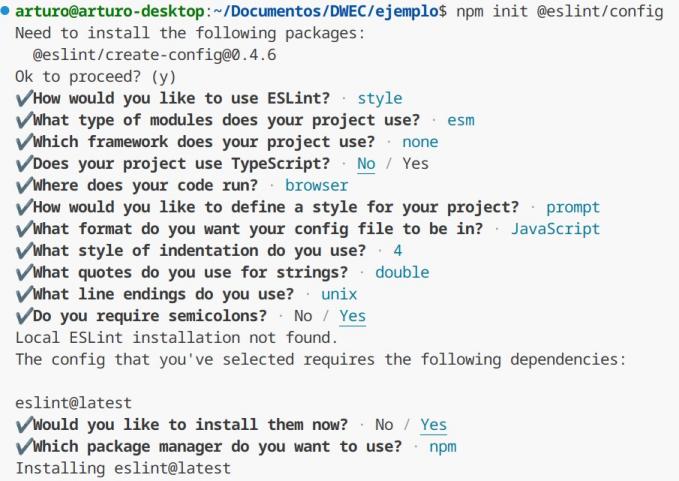This screenshot has height=481, width=679.
Task: Click the "JavaScript" config format answer
Action: tap(555, 228)
